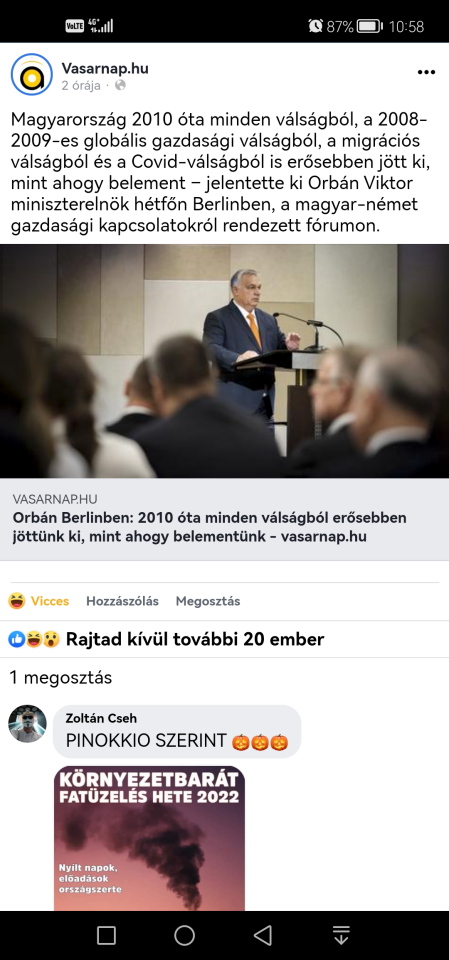Open Zoltán Cseh's profile picture
The height and width of the screenshot is (960, 449).
(x=27, y=724)
